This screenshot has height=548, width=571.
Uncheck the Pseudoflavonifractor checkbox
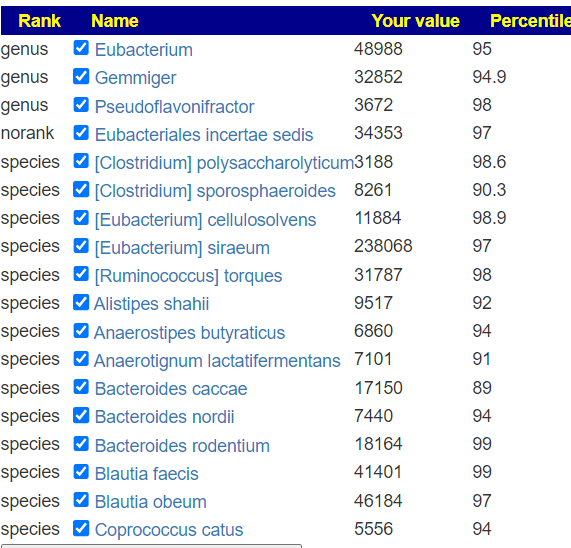(x=81, y=105)
